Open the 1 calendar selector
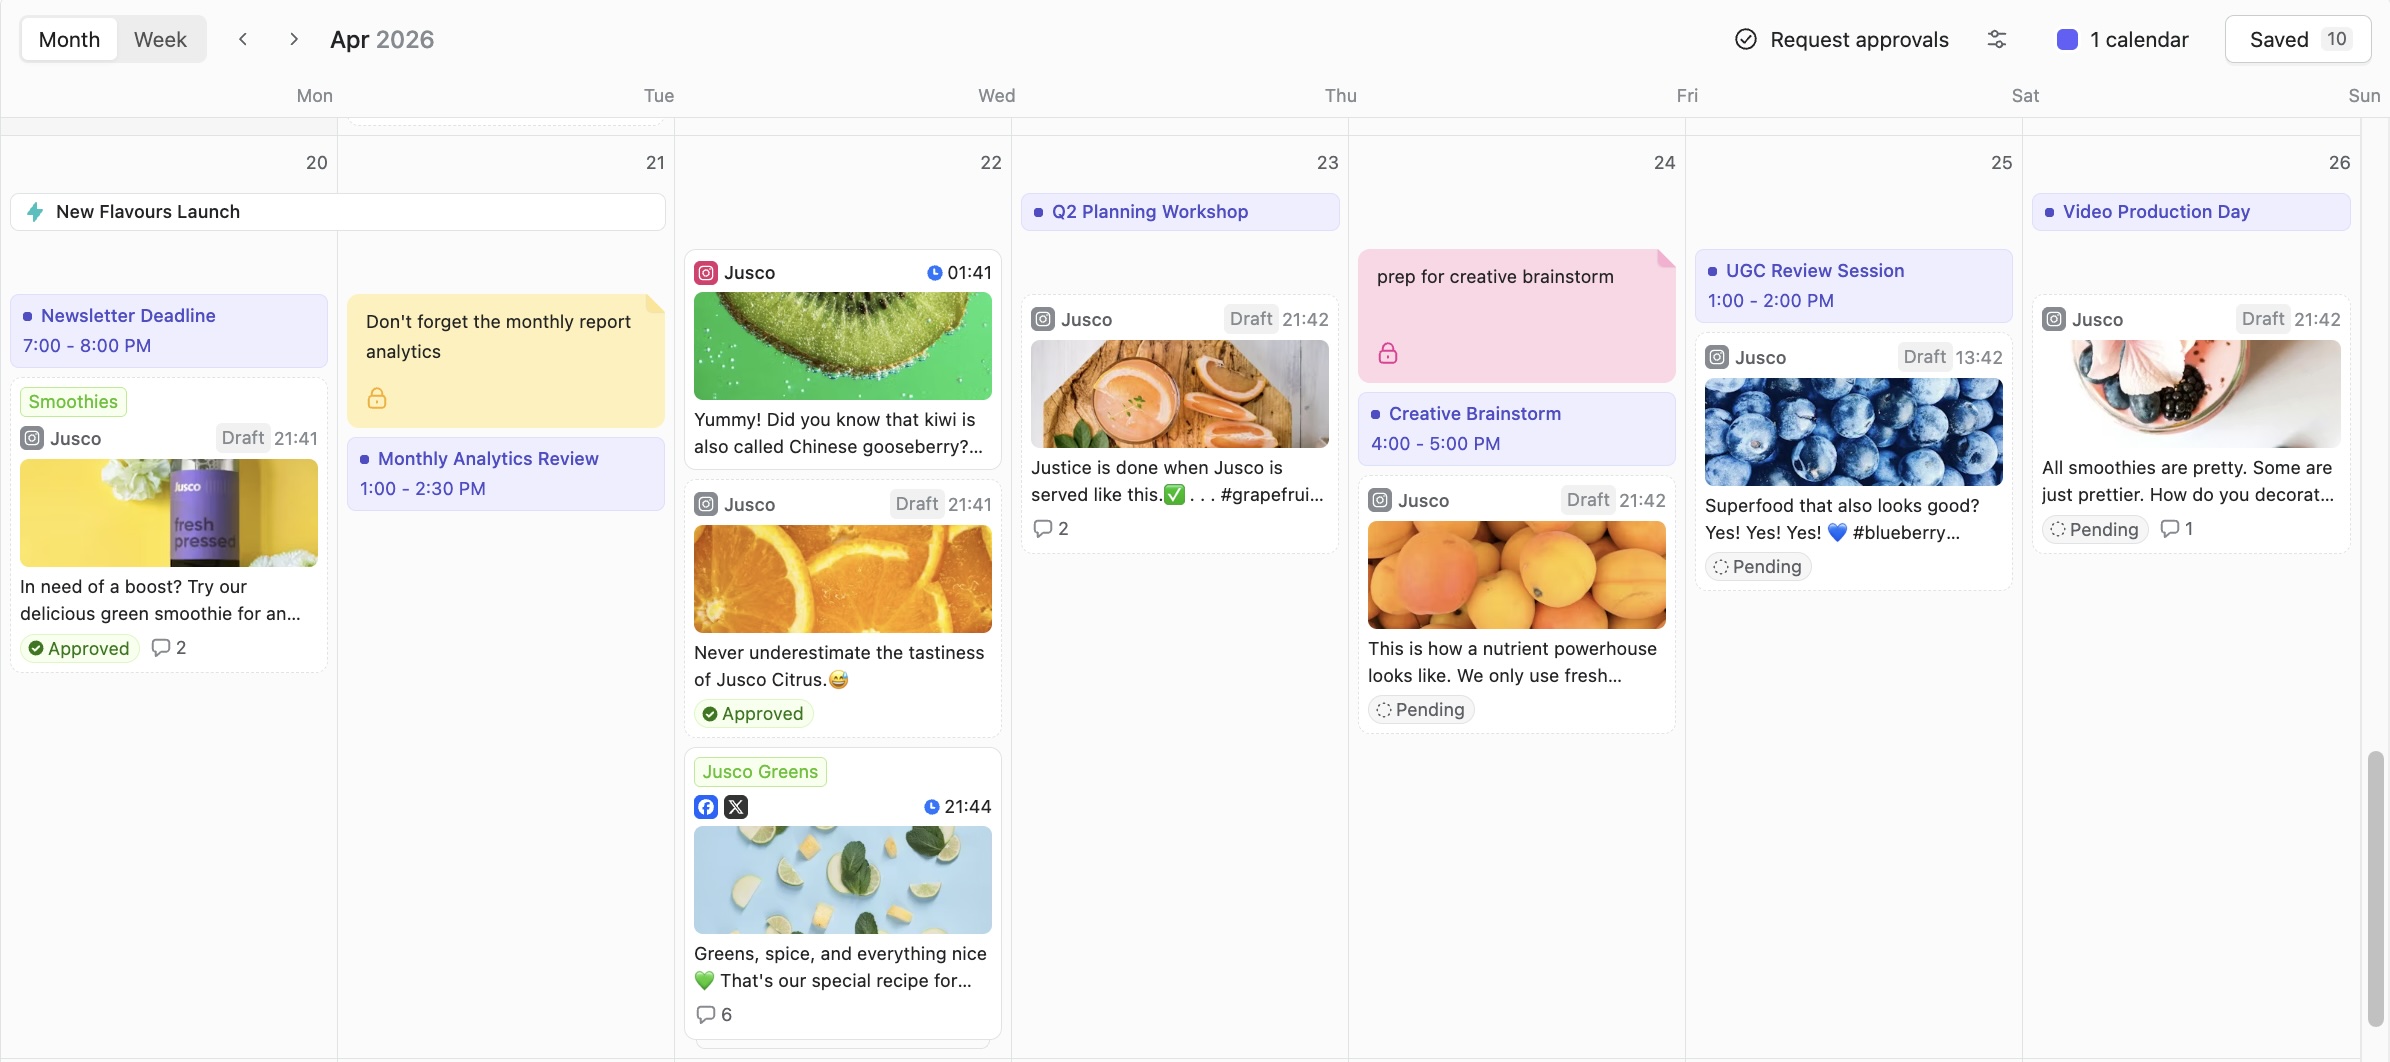2390x1062 pixels. (2123, 39)
